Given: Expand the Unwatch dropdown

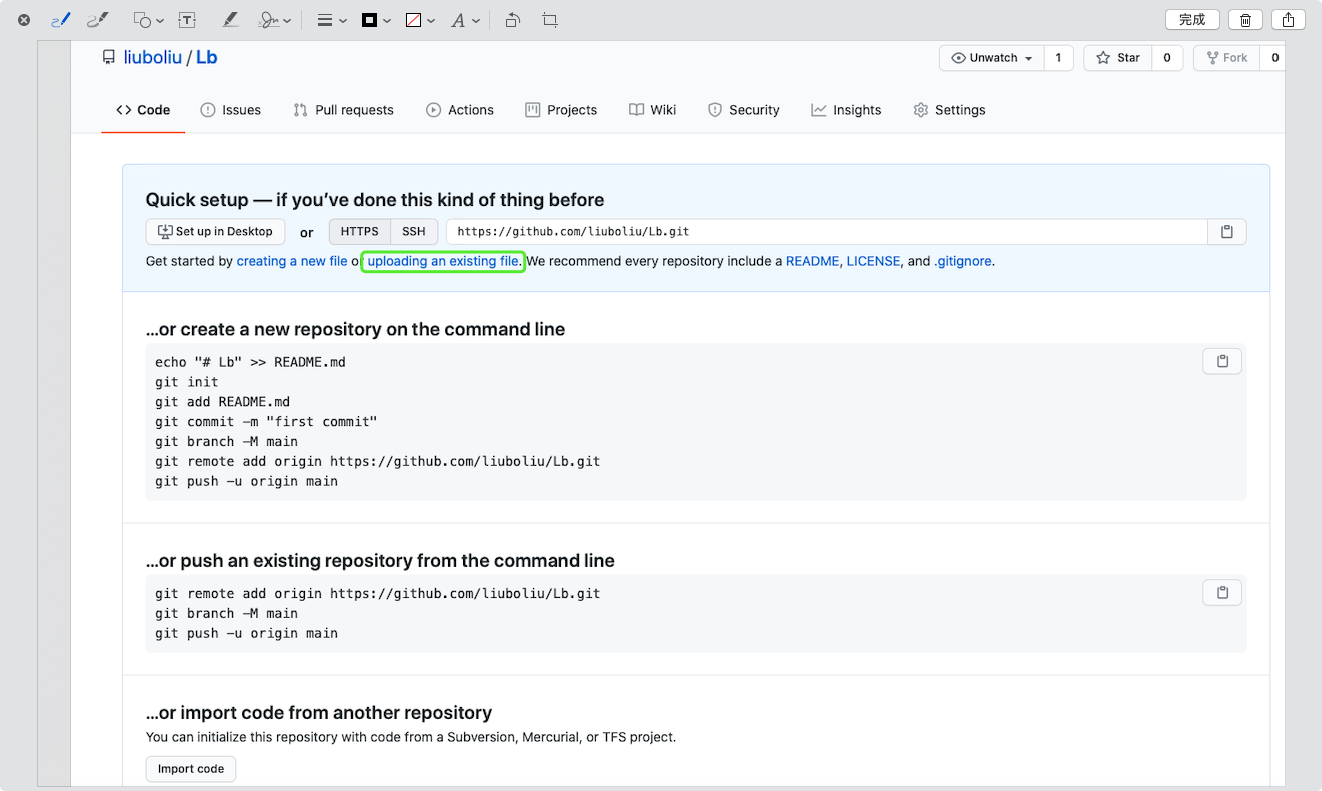Looking at the screenshot, I should 990,57.
